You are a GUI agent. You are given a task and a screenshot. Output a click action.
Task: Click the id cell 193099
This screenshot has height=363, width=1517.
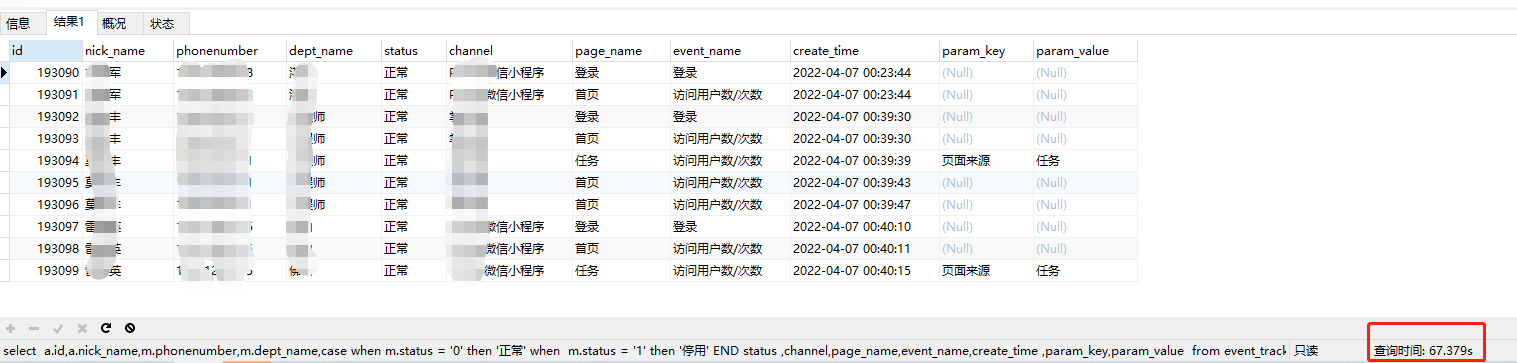point(46,271)
